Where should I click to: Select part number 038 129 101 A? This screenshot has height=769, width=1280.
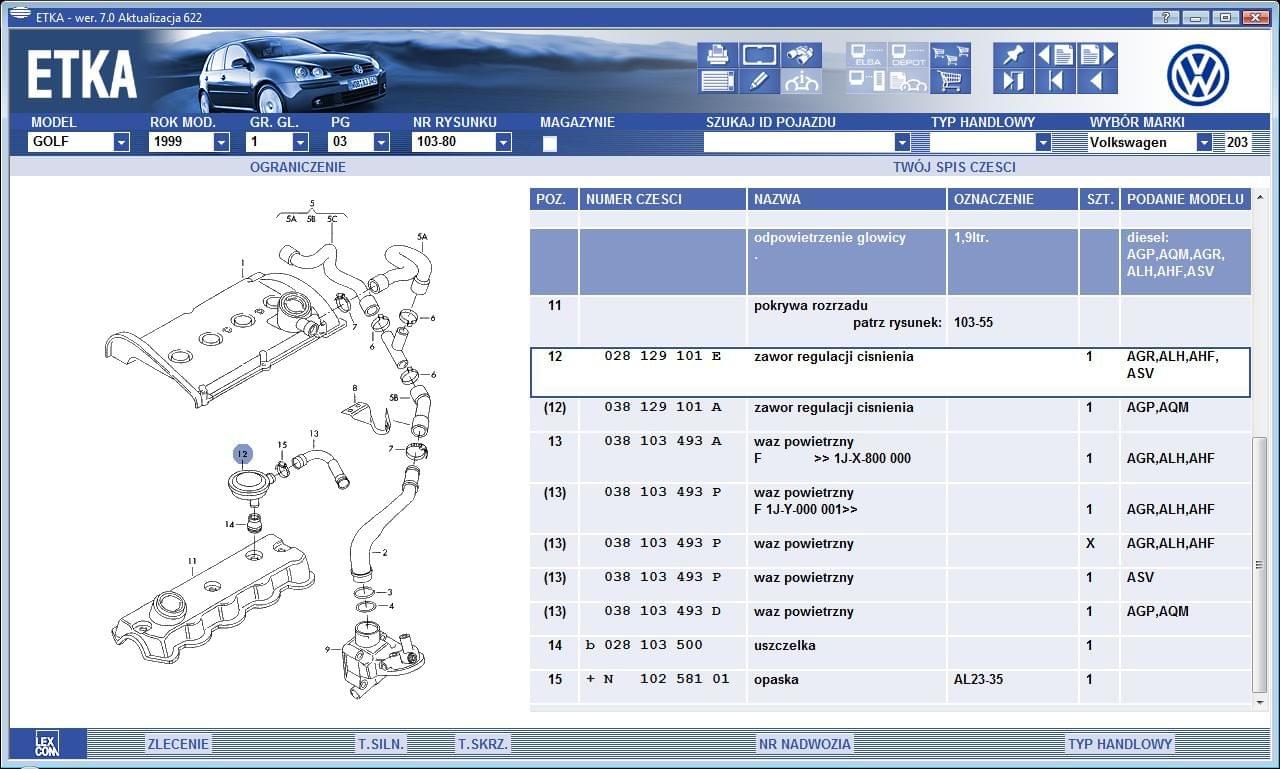pos(662,408)
